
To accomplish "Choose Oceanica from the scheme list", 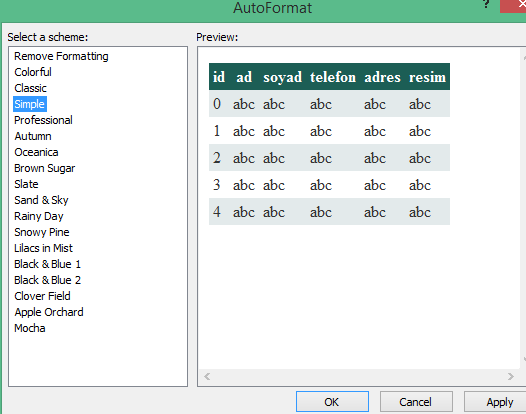I will [36, 152].
